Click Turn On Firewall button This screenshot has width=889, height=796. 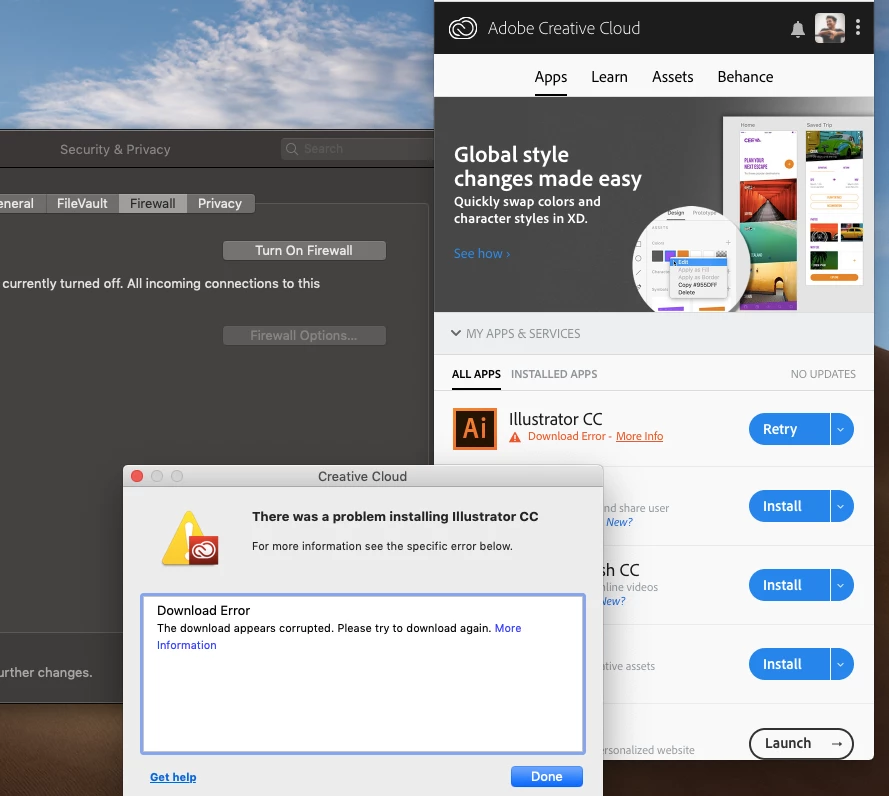coord(304,251)
